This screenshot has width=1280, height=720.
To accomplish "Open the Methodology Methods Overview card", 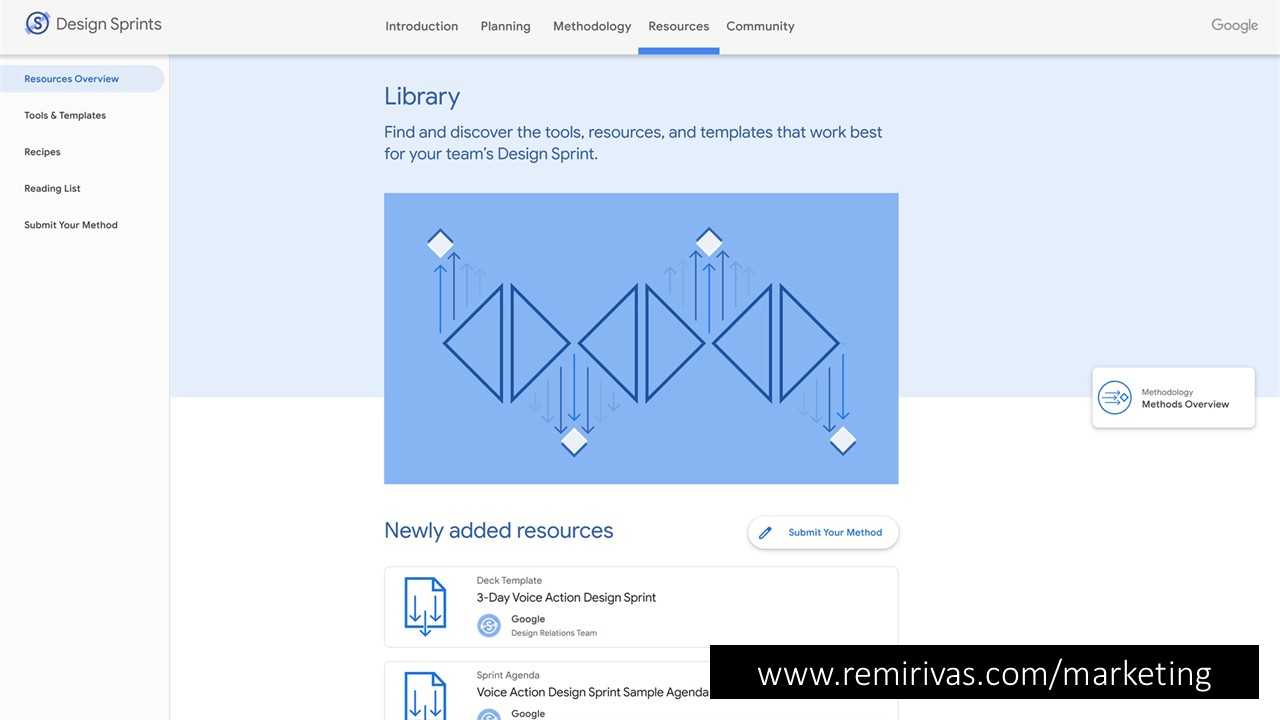I will tap(1173, 398).
